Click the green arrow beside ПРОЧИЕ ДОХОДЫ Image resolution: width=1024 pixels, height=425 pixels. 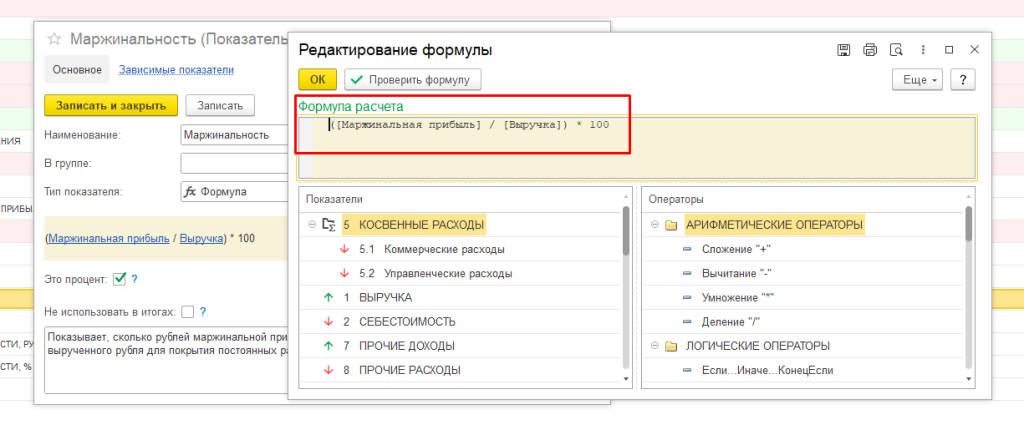pos(328,346)
